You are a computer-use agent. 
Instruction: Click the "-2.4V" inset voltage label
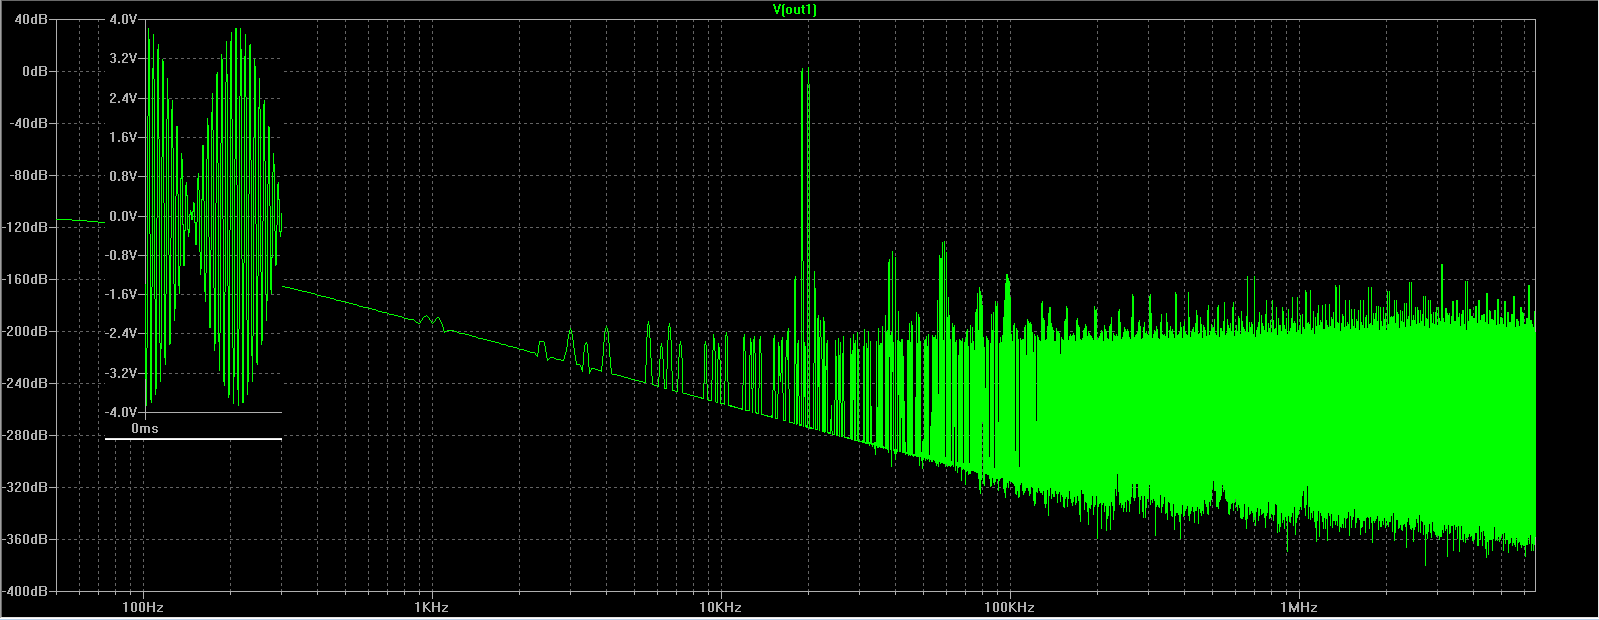tap(121, 333)
